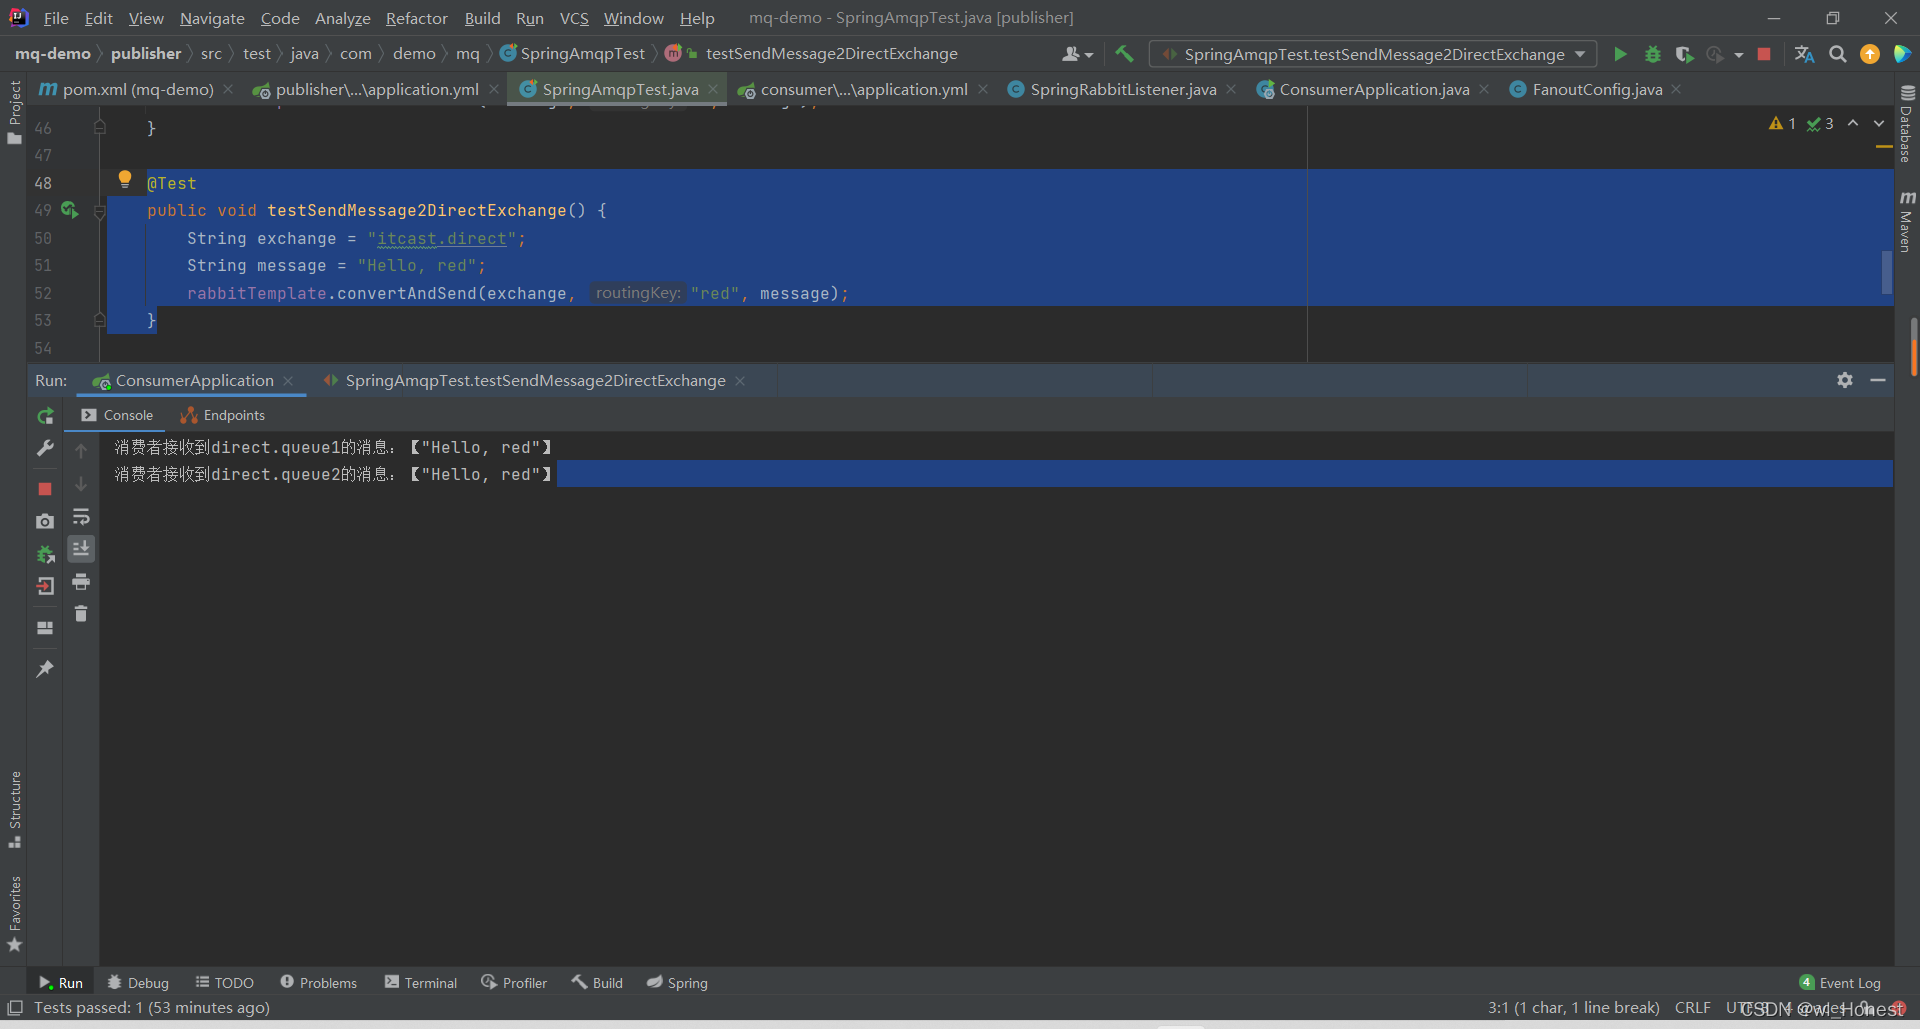Clear console output with trash icon
Screen dimensions: 1920x1029
(x=81, y=614)
